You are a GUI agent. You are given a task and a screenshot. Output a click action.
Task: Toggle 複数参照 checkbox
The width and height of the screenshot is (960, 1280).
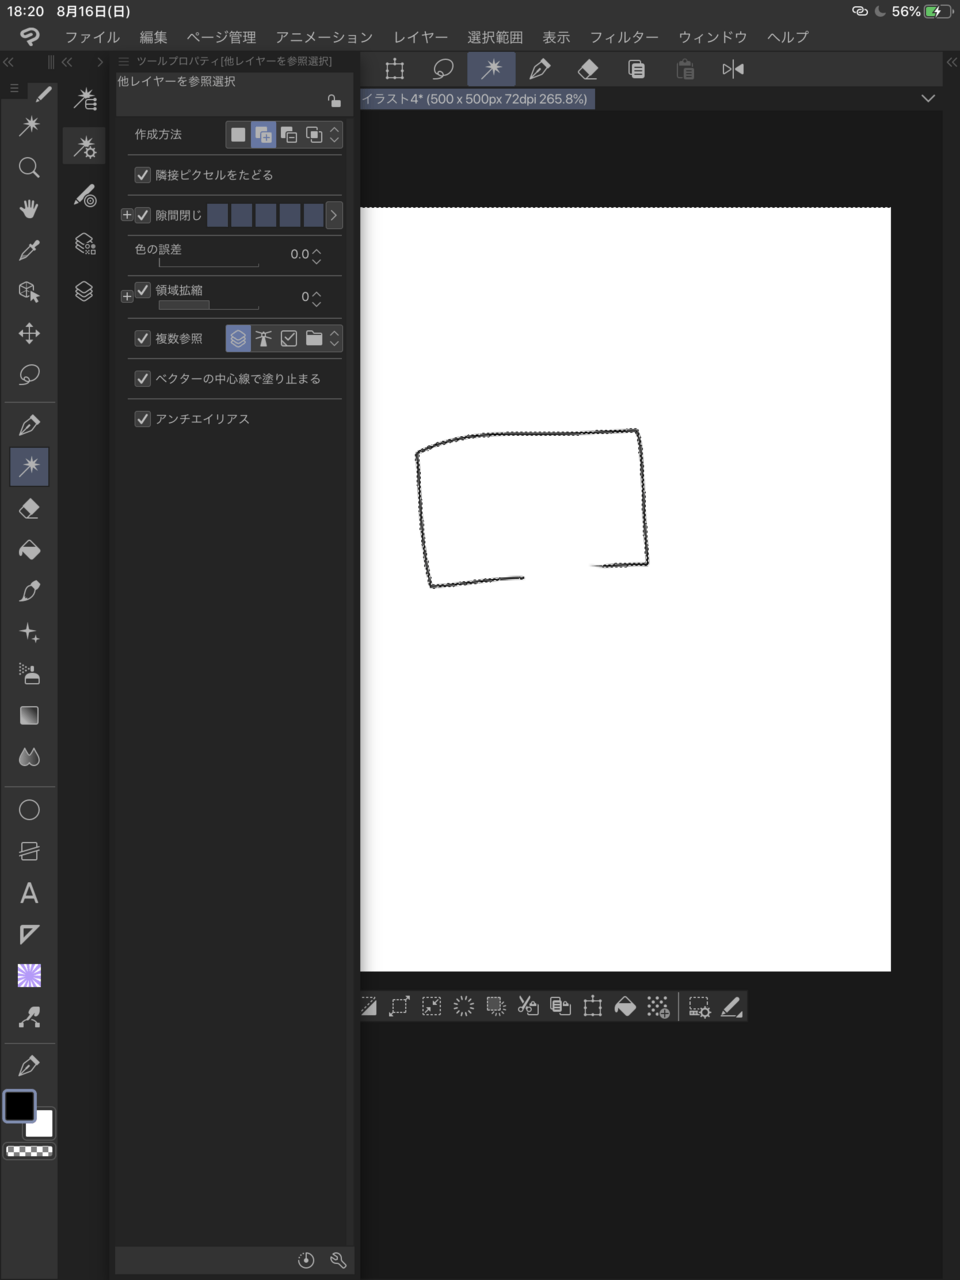tap(142, 339)
